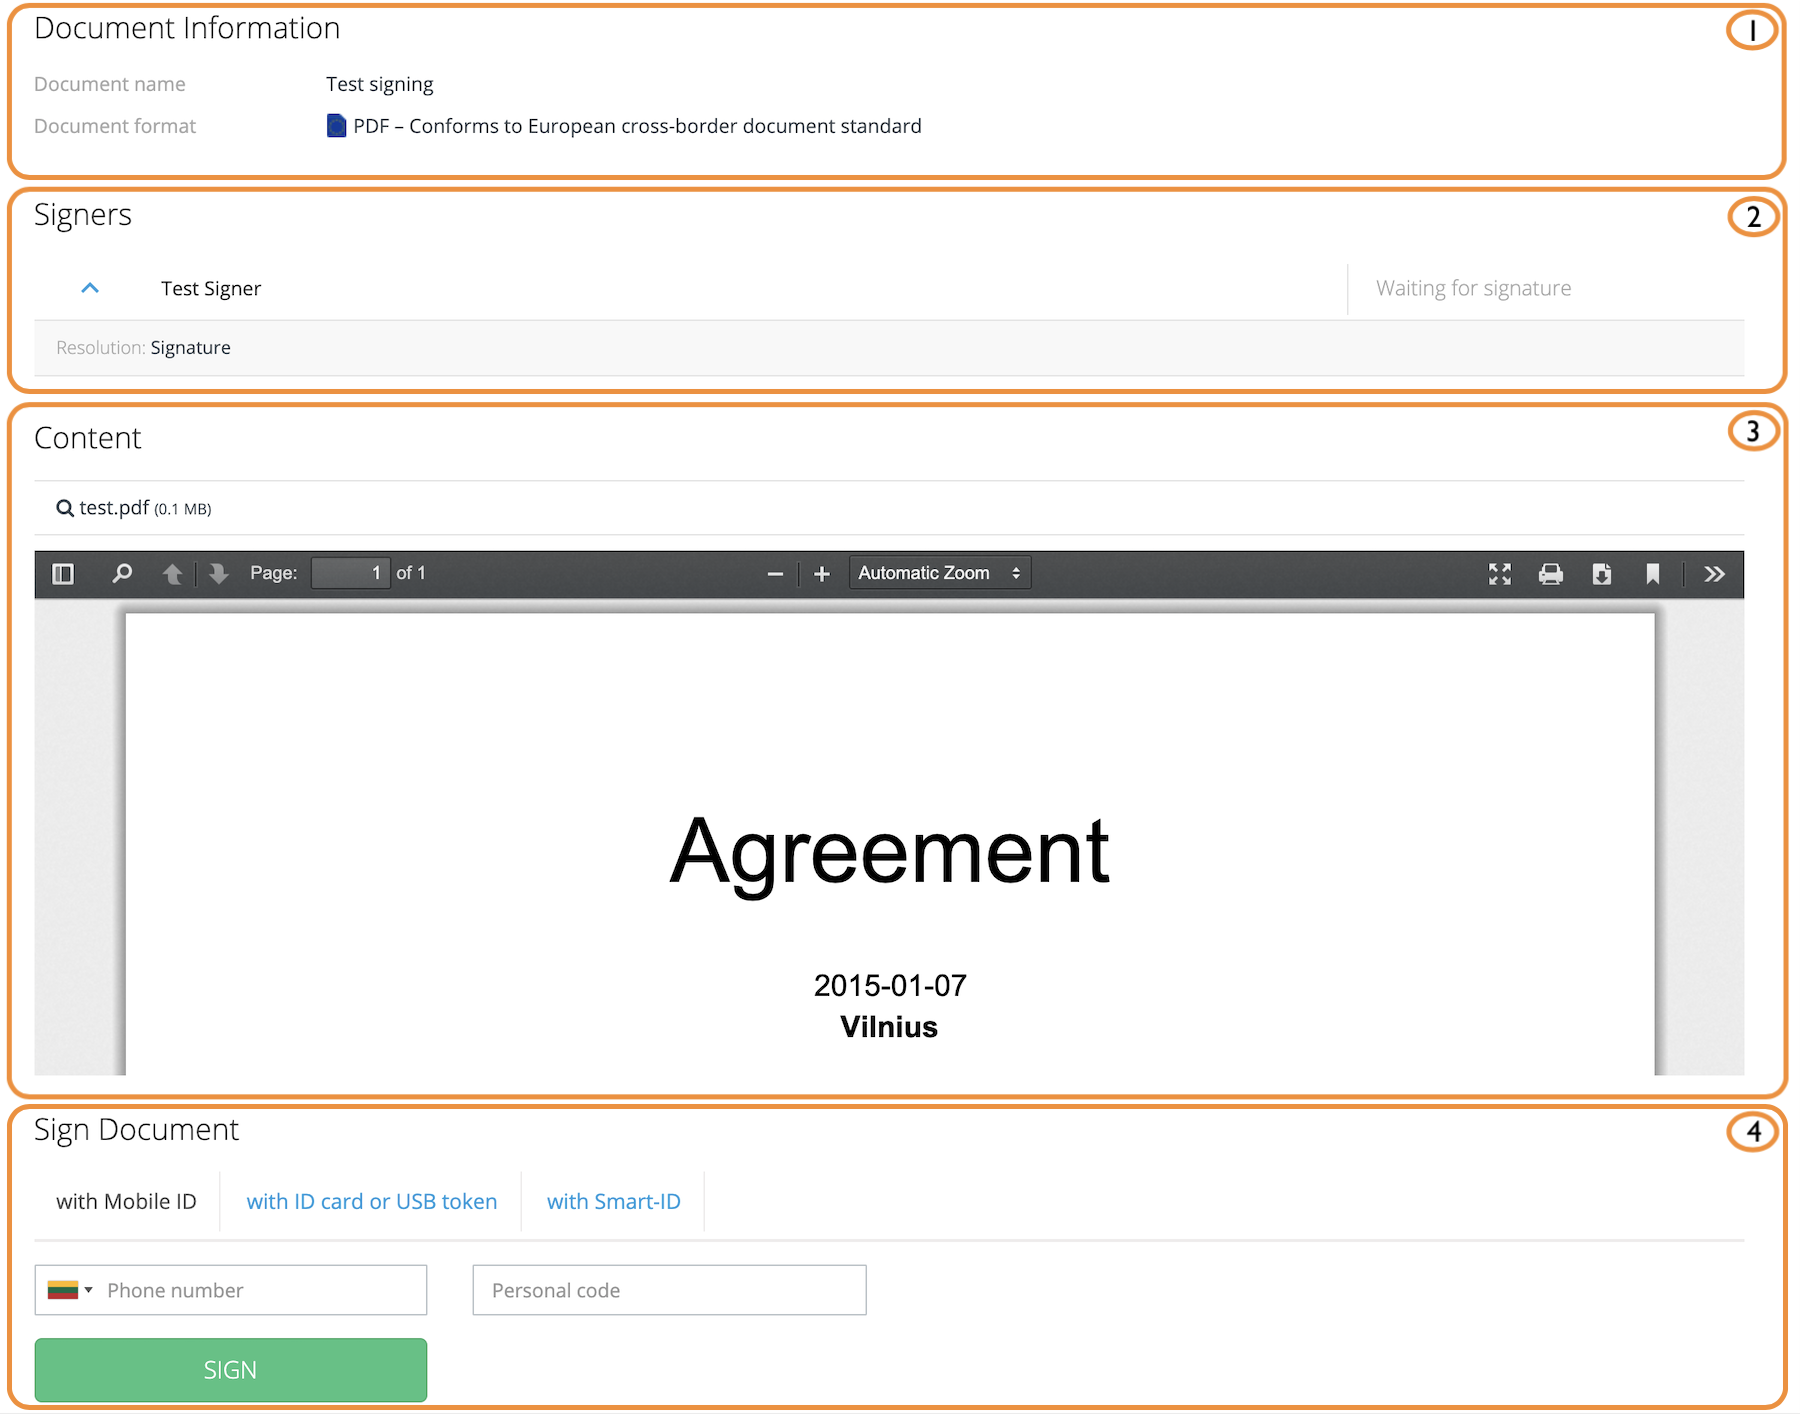Screen dimensions: 1800x1414
Task: Click the Test signing document name
Action: [380, 85]
